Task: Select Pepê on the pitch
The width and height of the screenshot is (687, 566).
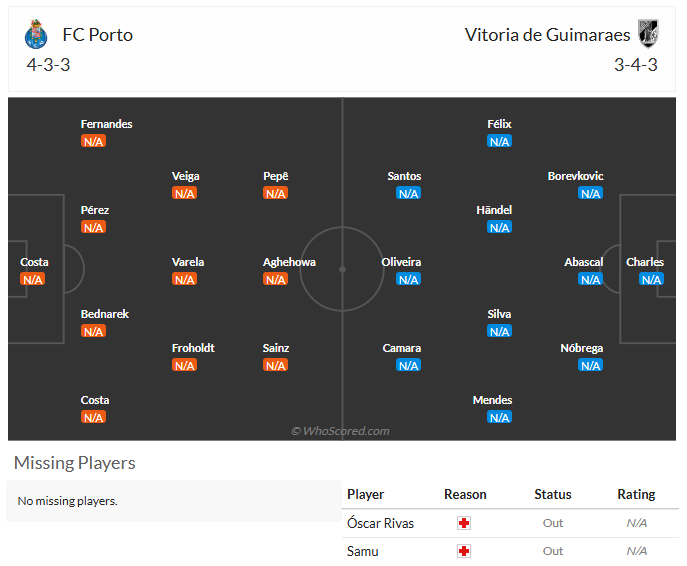Action: click(276, 176)
